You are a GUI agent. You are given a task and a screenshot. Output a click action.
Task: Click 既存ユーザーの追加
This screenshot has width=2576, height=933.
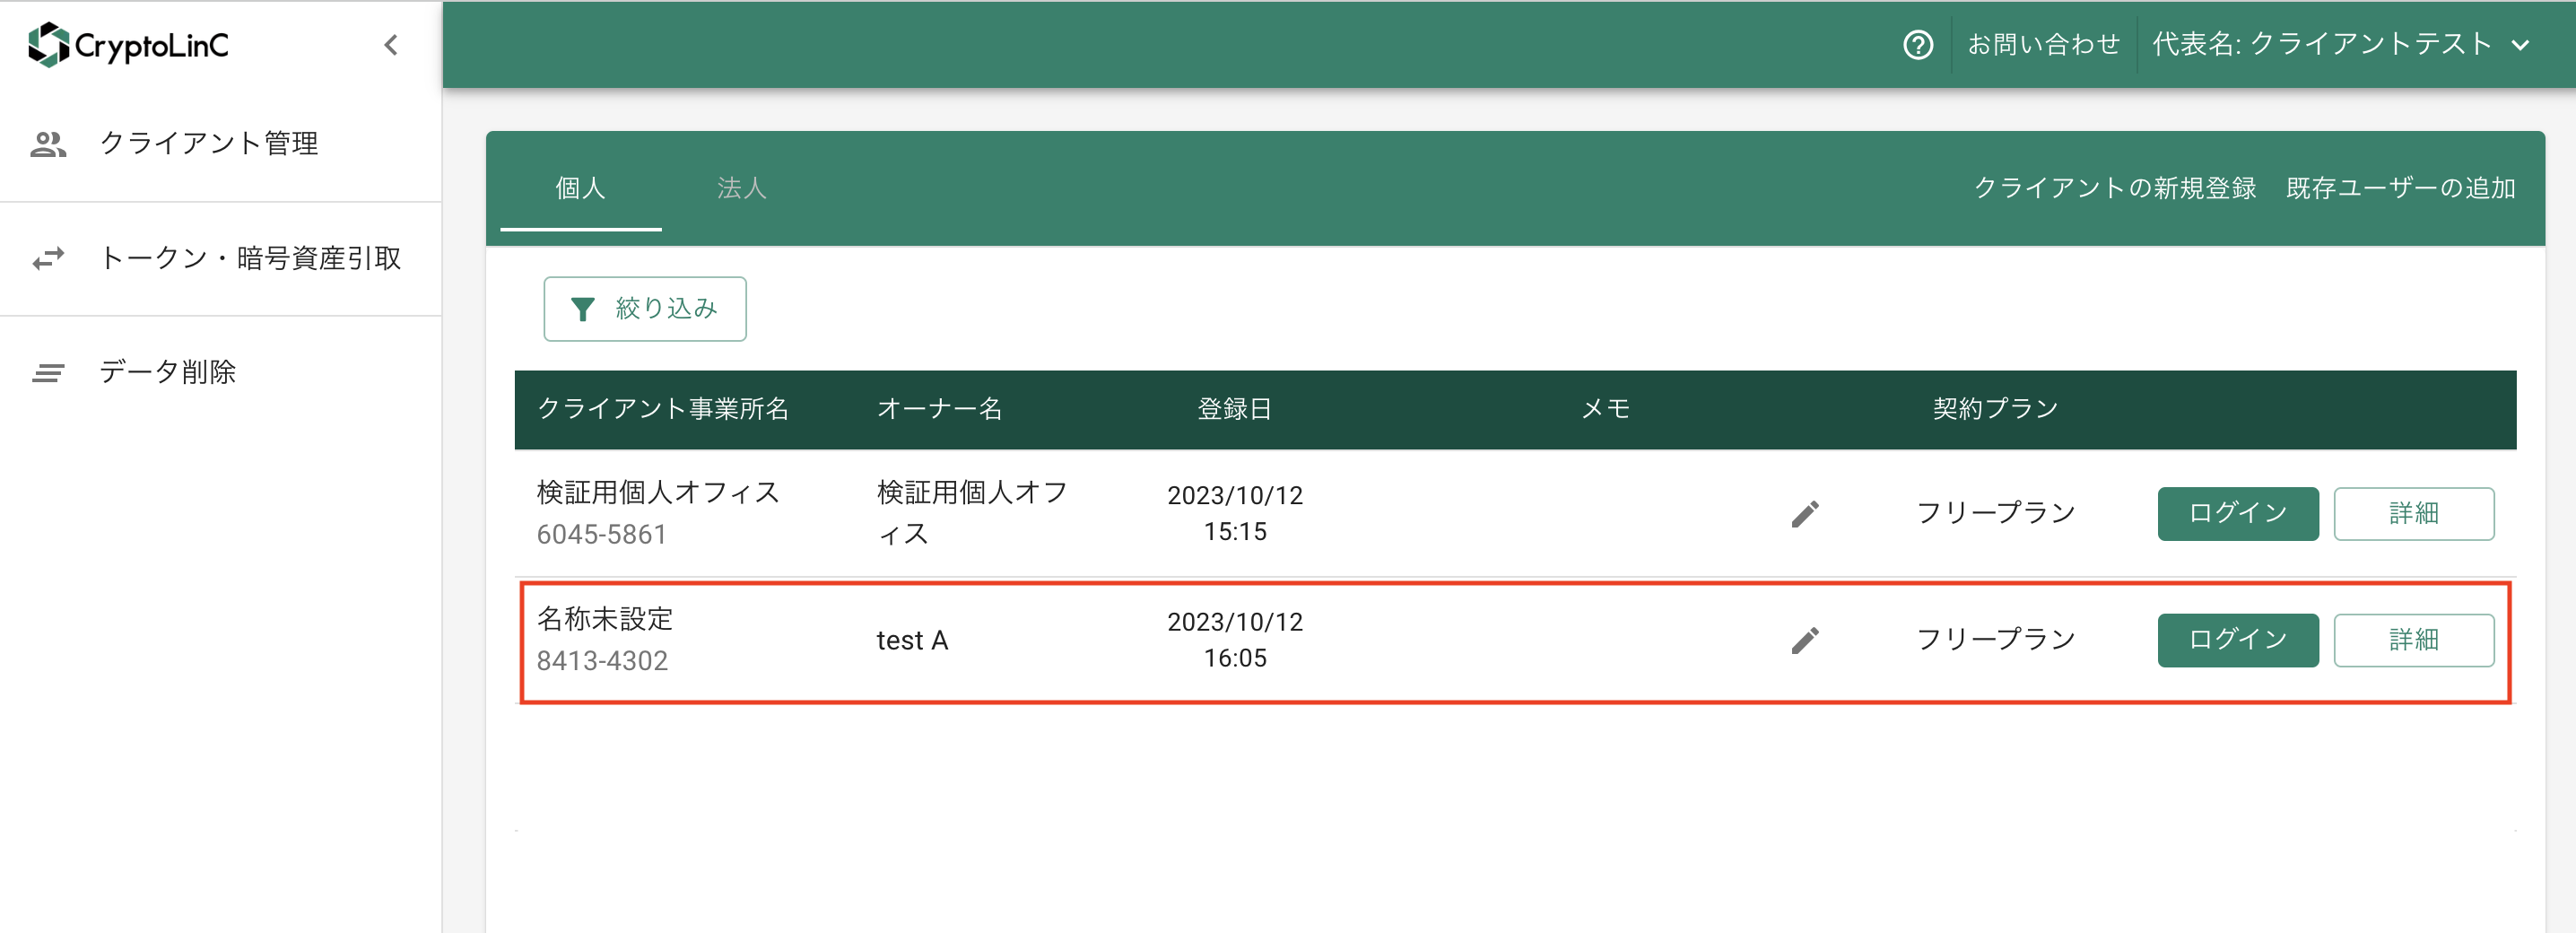2400,188
